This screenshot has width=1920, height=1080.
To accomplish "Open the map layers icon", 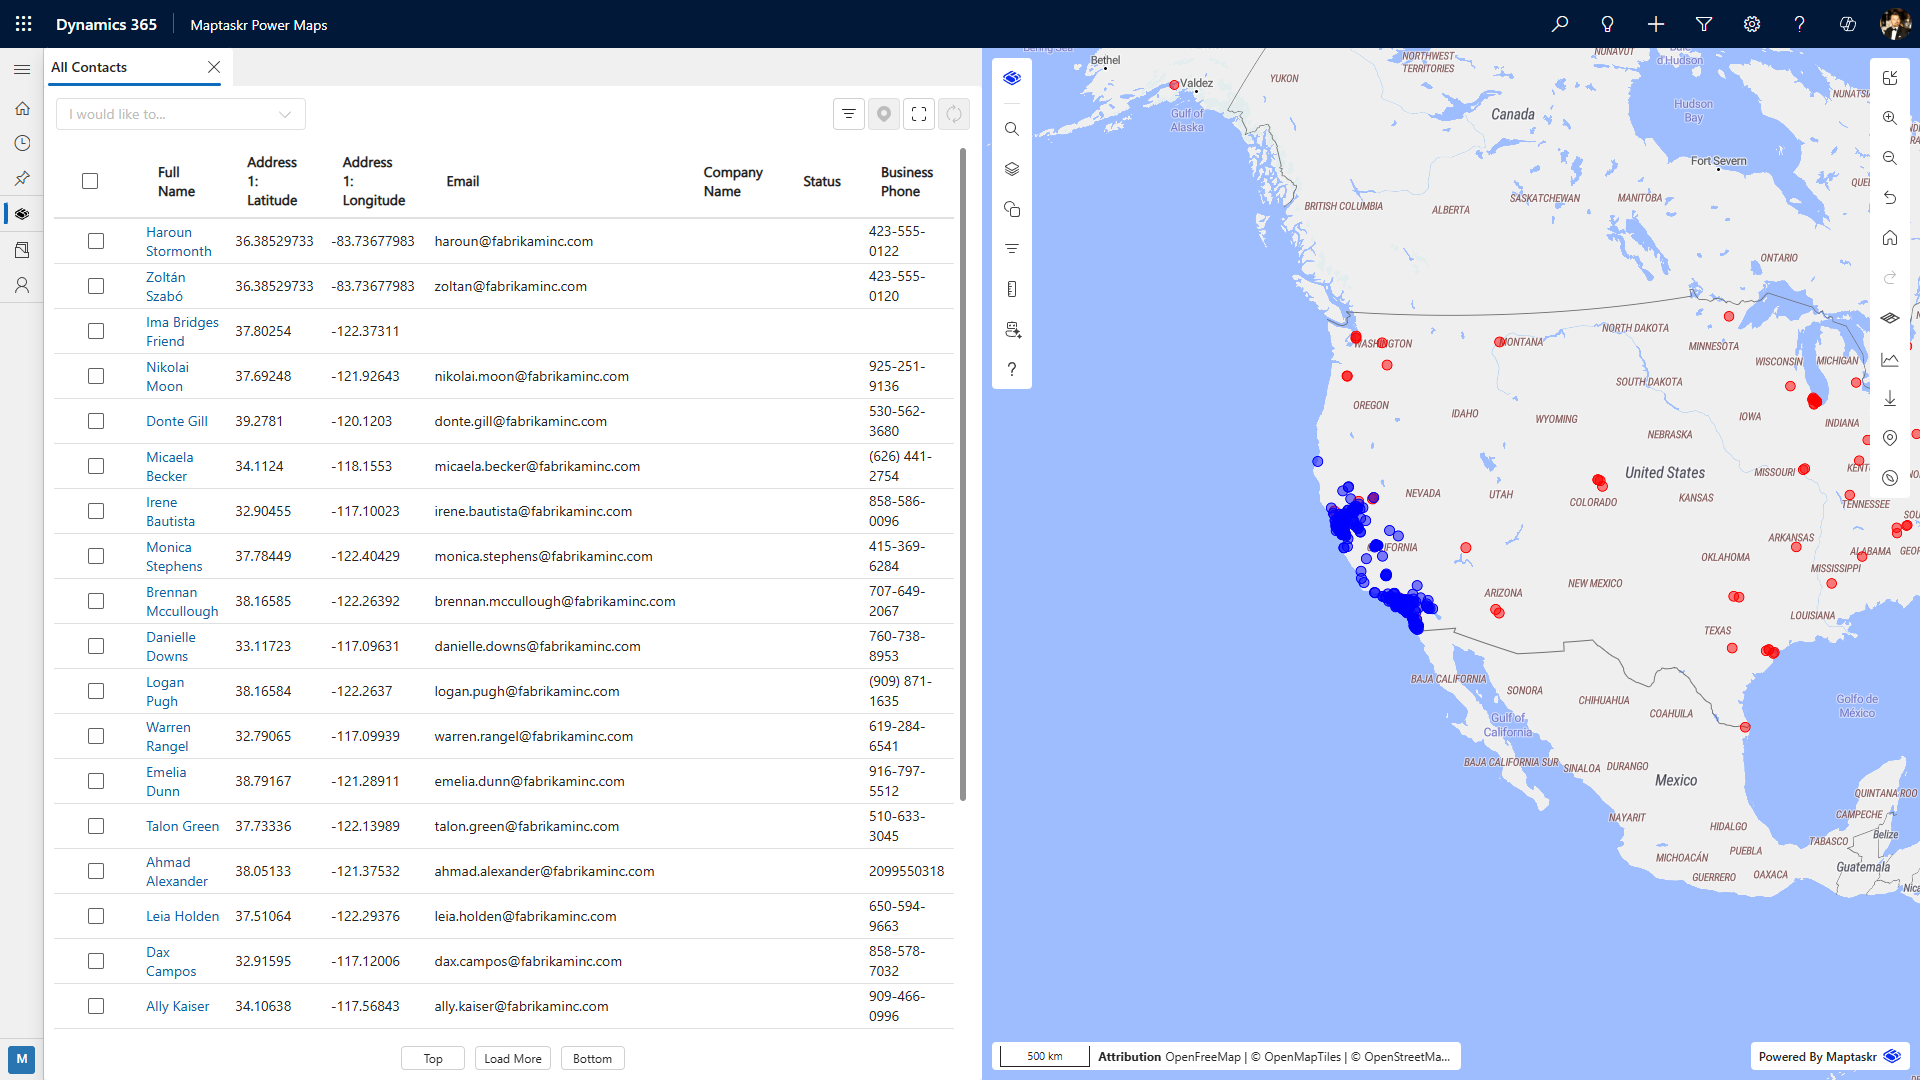I will (1012, 169).
